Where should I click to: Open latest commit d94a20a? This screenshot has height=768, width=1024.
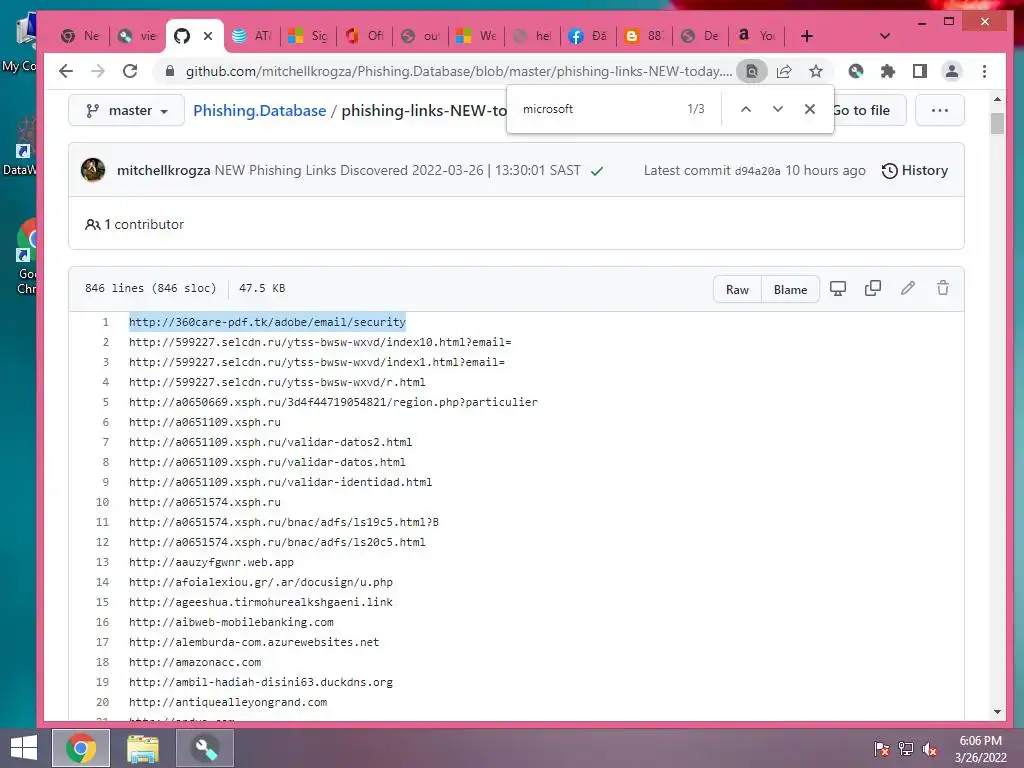757,171
